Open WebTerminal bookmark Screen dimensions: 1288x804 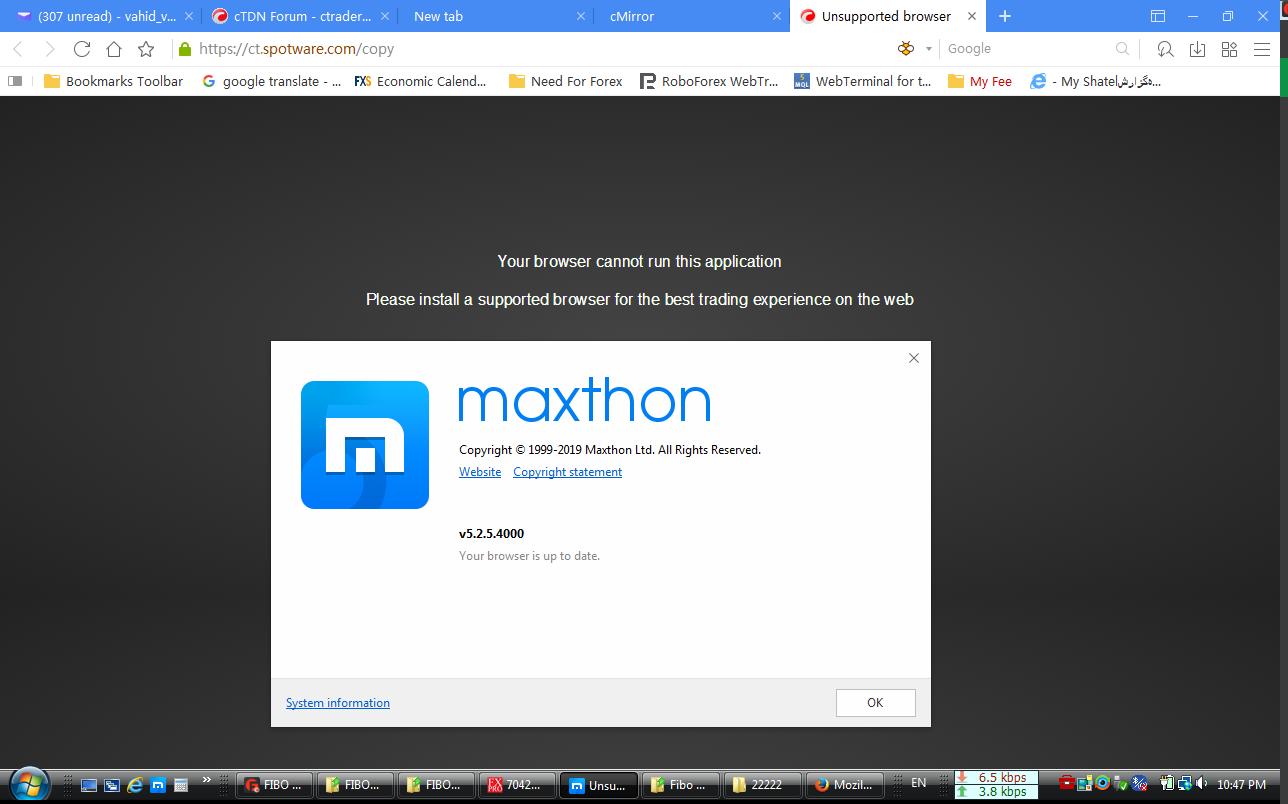863,81
